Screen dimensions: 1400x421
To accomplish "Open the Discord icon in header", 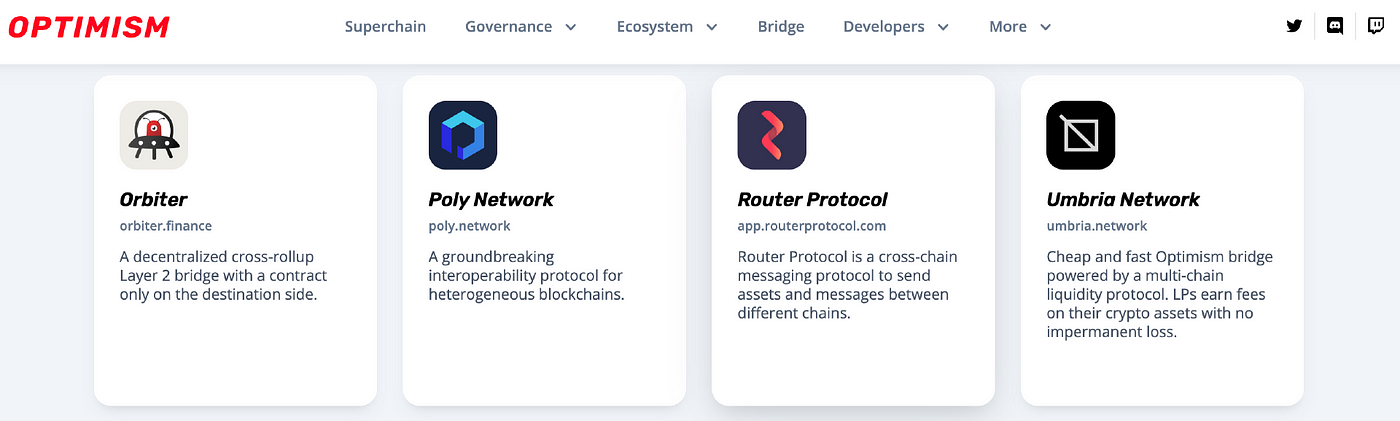I will (1335, 27).
